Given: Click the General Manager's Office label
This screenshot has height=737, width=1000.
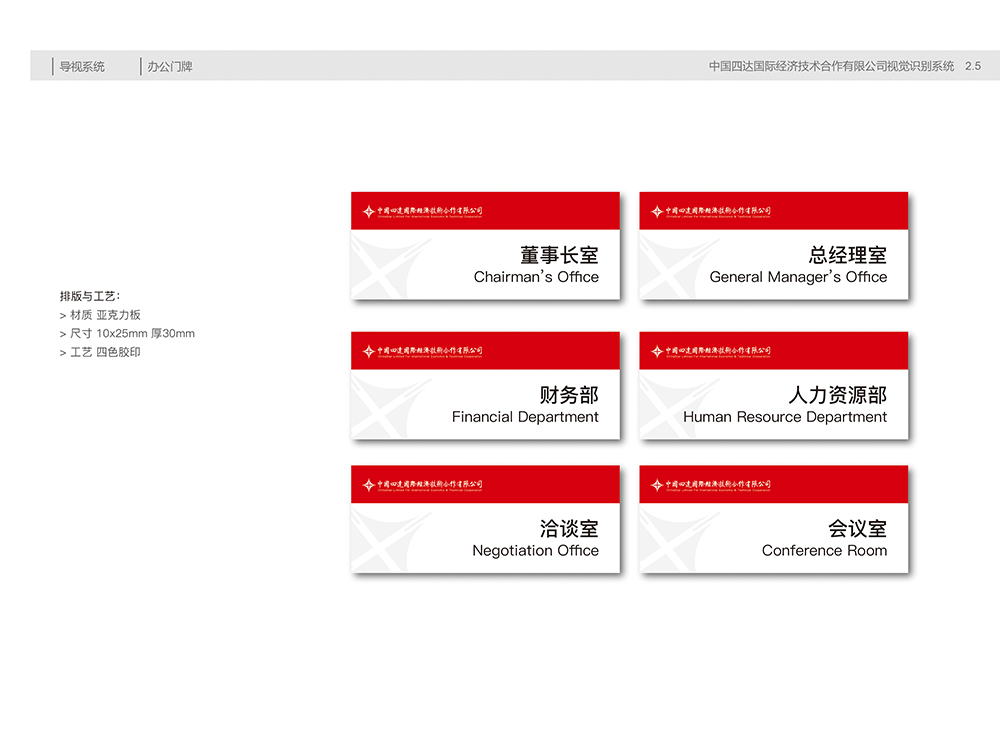Looking at the screenshot, I should [798, 277].
